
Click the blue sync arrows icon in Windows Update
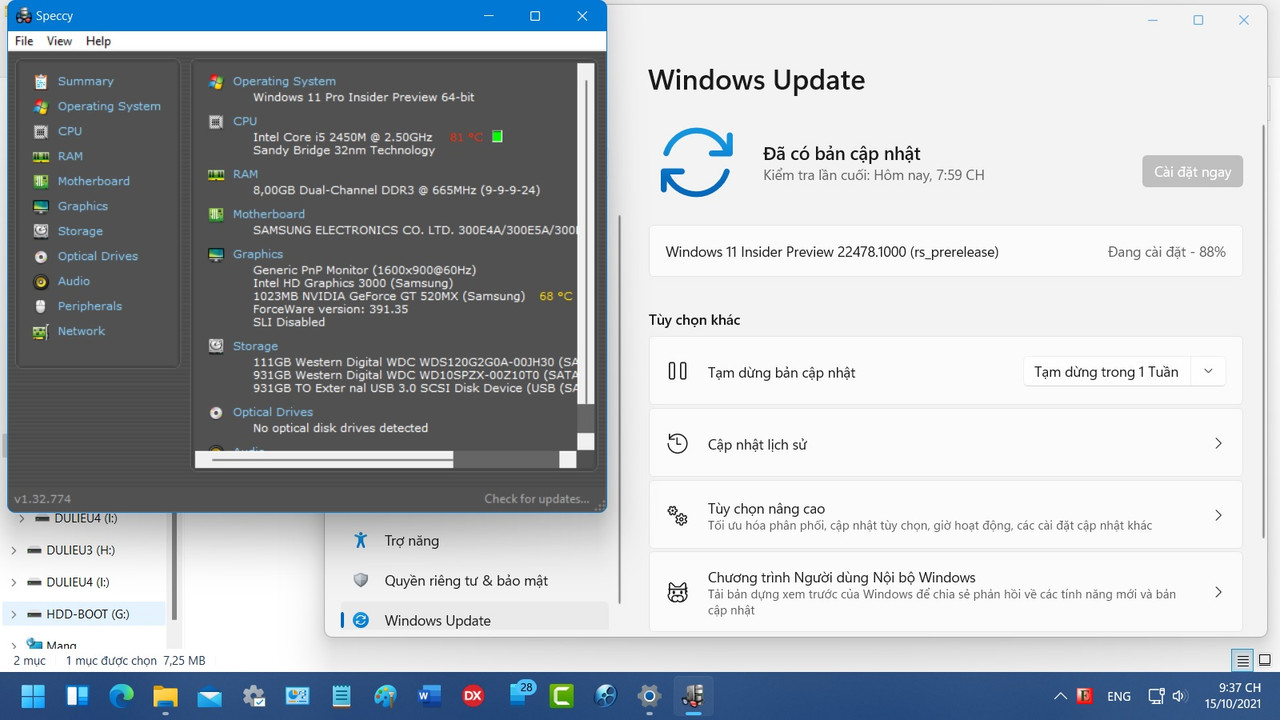[x=697, y=162]
